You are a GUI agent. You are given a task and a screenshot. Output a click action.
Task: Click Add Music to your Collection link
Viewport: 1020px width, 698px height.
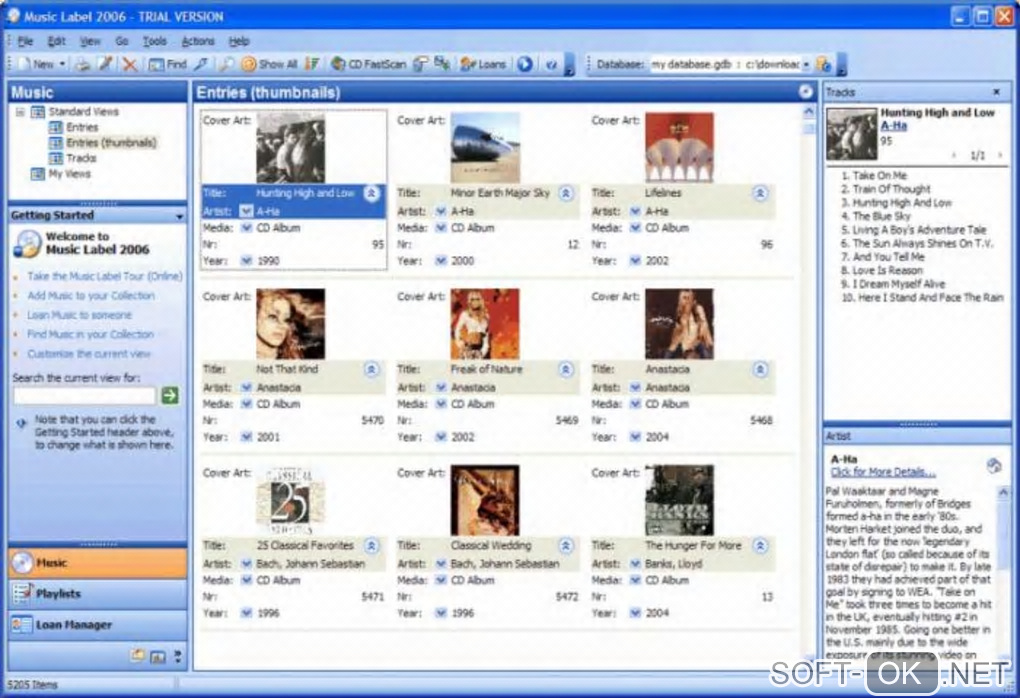pyautogui.click(x=91, y=295)
